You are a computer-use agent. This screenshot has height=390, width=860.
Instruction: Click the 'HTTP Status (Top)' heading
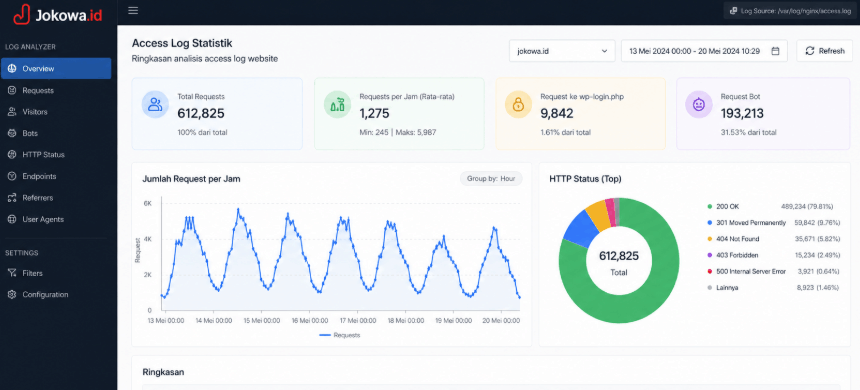coord(585,179)
